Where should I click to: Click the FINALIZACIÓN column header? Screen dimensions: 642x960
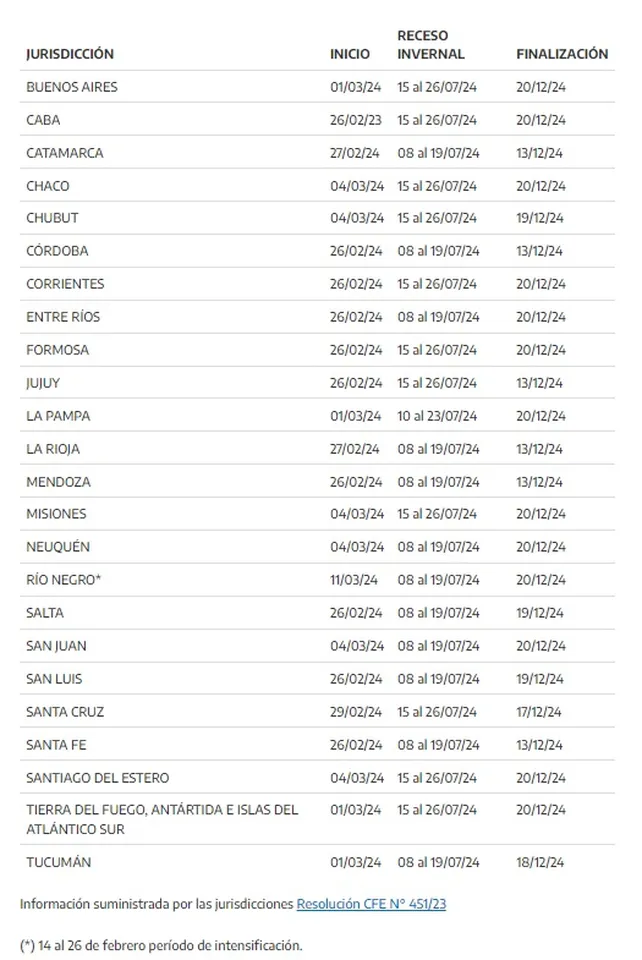tap(562, 54)
